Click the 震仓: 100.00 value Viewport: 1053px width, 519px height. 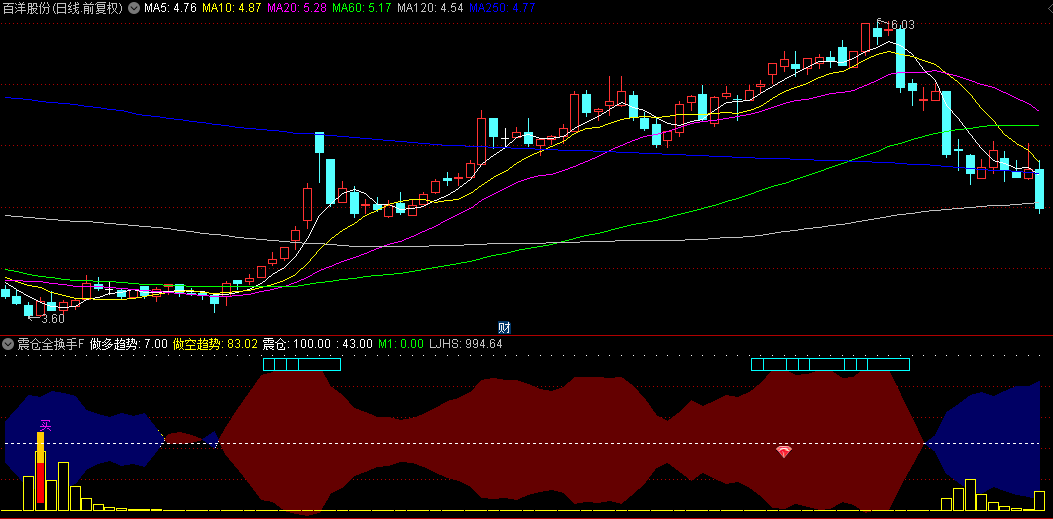(296, 344)
